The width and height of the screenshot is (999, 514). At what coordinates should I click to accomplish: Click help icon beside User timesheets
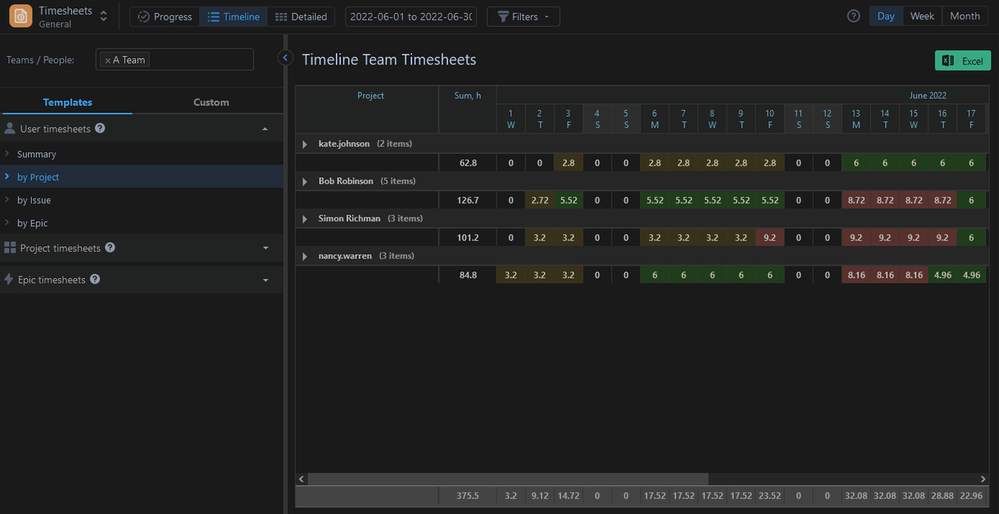100,128
